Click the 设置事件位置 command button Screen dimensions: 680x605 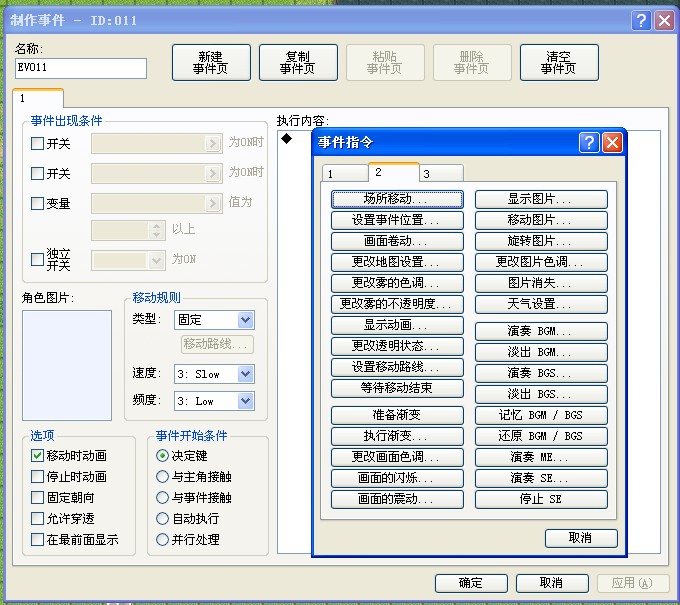tap(397, 220)
